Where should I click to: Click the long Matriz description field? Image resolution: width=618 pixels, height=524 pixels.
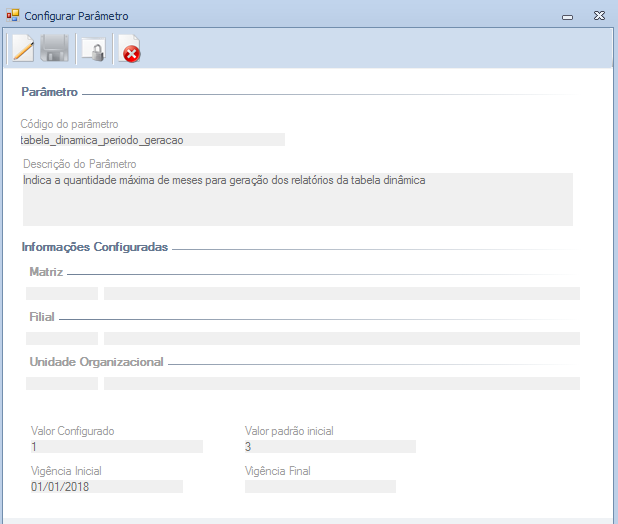click(341, 293)
